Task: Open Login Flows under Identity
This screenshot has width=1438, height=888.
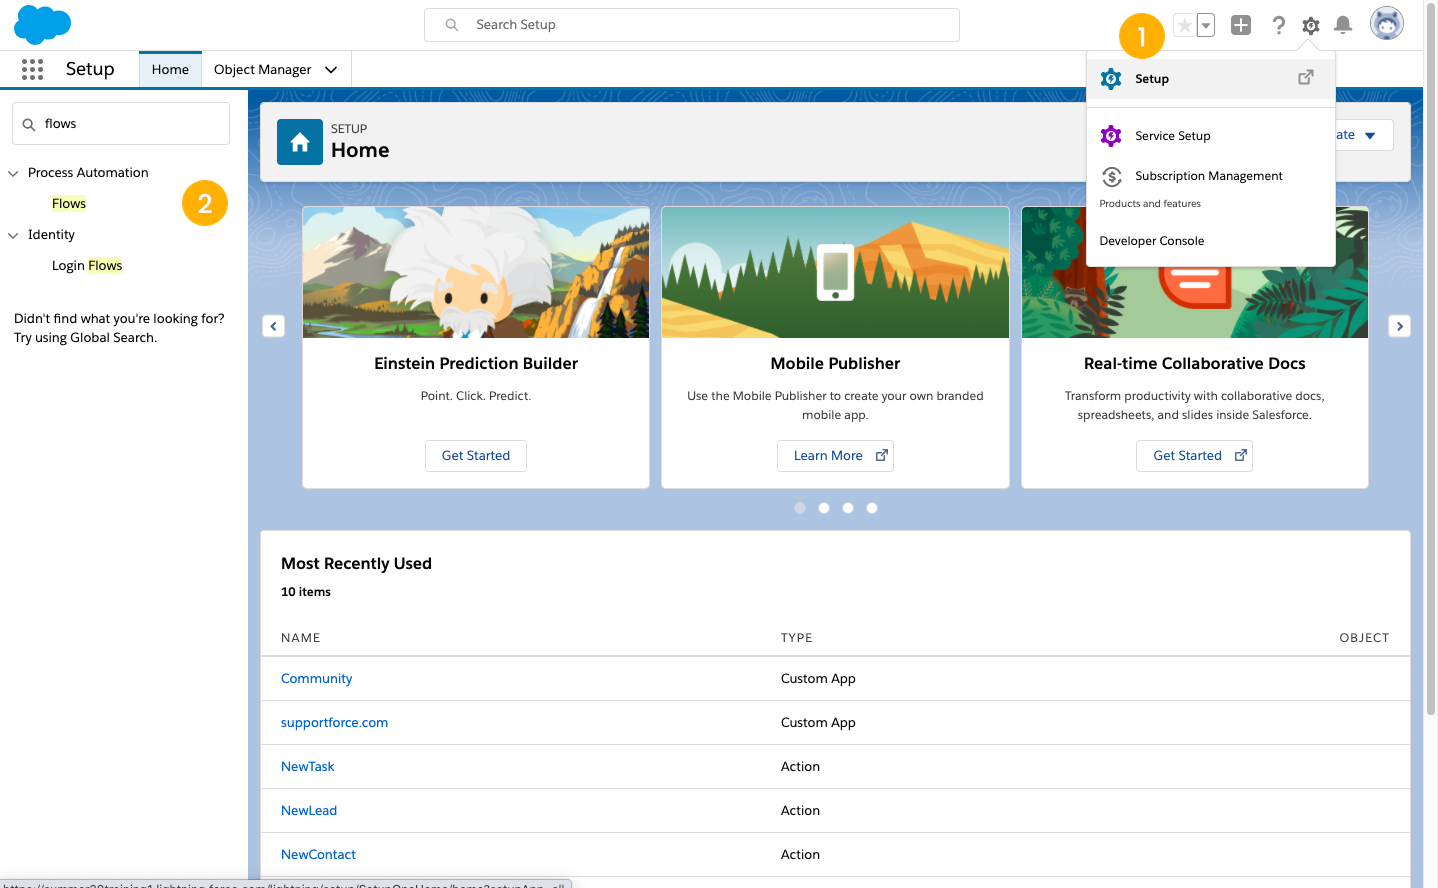Action: [87, 265]
